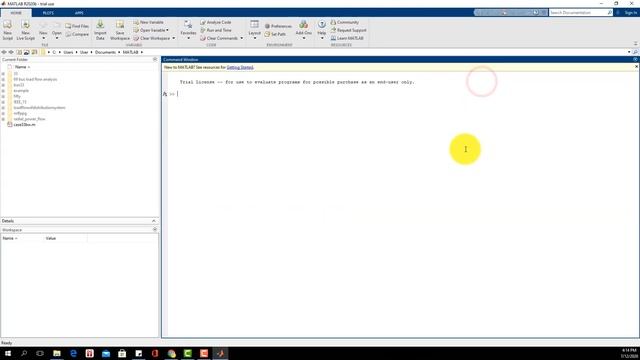Click New Variable
Screen dimensions: 640x360
(x=148, y=22)
